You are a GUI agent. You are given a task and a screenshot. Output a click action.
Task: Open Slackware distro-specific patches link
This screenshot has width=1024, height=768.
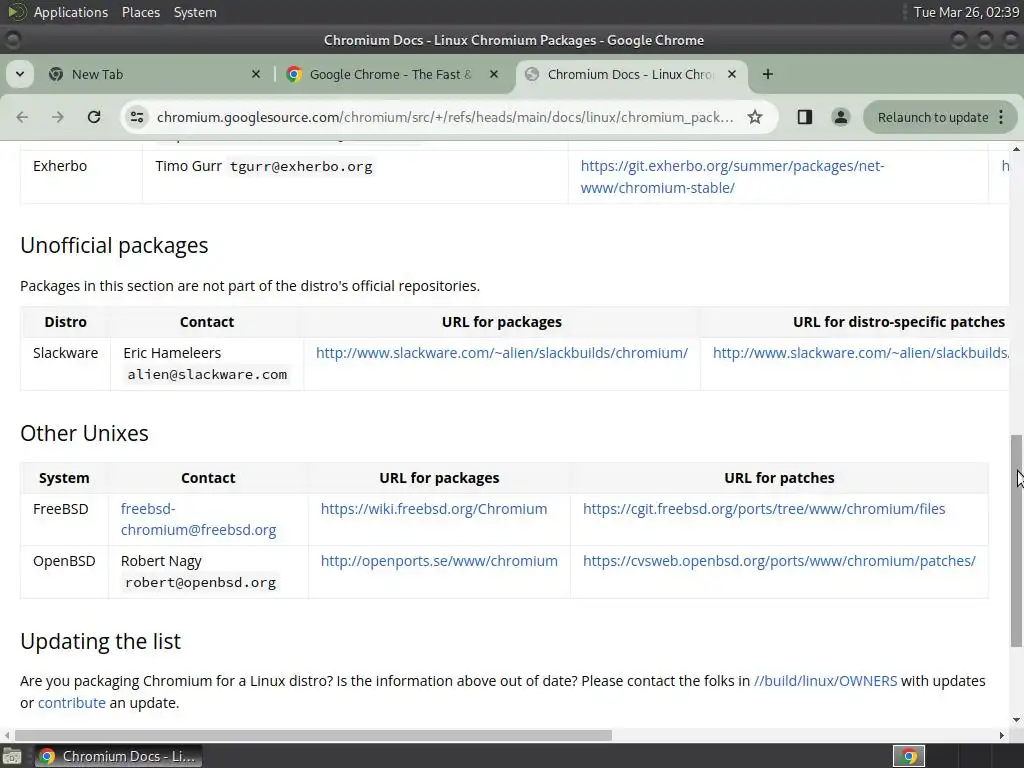(861, 353)
